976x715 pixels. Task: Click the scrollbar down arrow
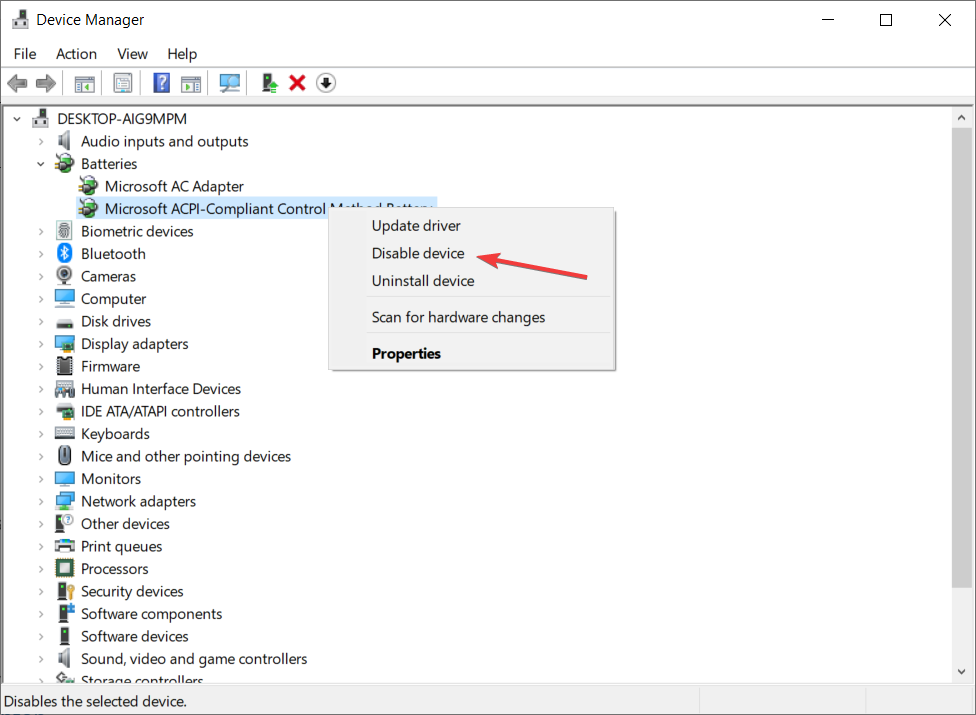click(x=961, y=671)
